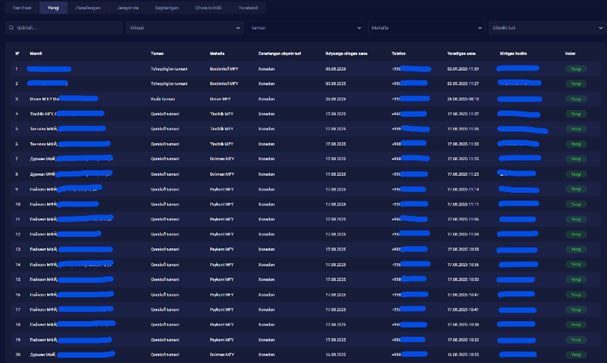This screenshot has height=363, width=607.
Task: Click the Yangi status badge in row 3
Action: 576,99
